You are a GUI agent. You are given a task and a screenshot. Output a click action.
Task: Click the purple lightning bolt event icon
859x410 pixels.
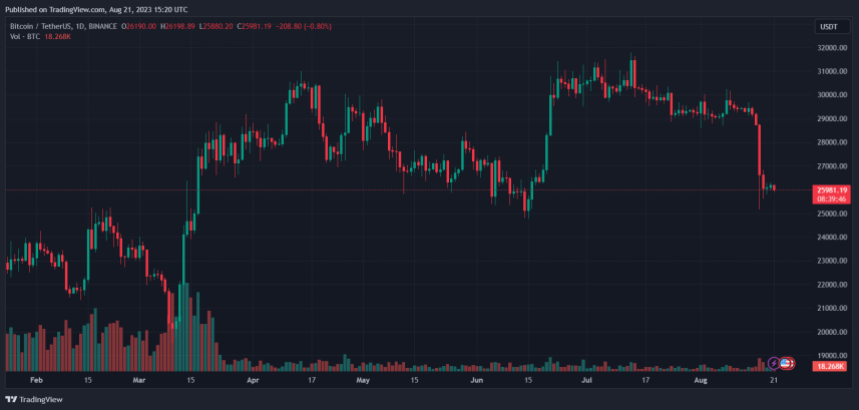coord(773,361)
